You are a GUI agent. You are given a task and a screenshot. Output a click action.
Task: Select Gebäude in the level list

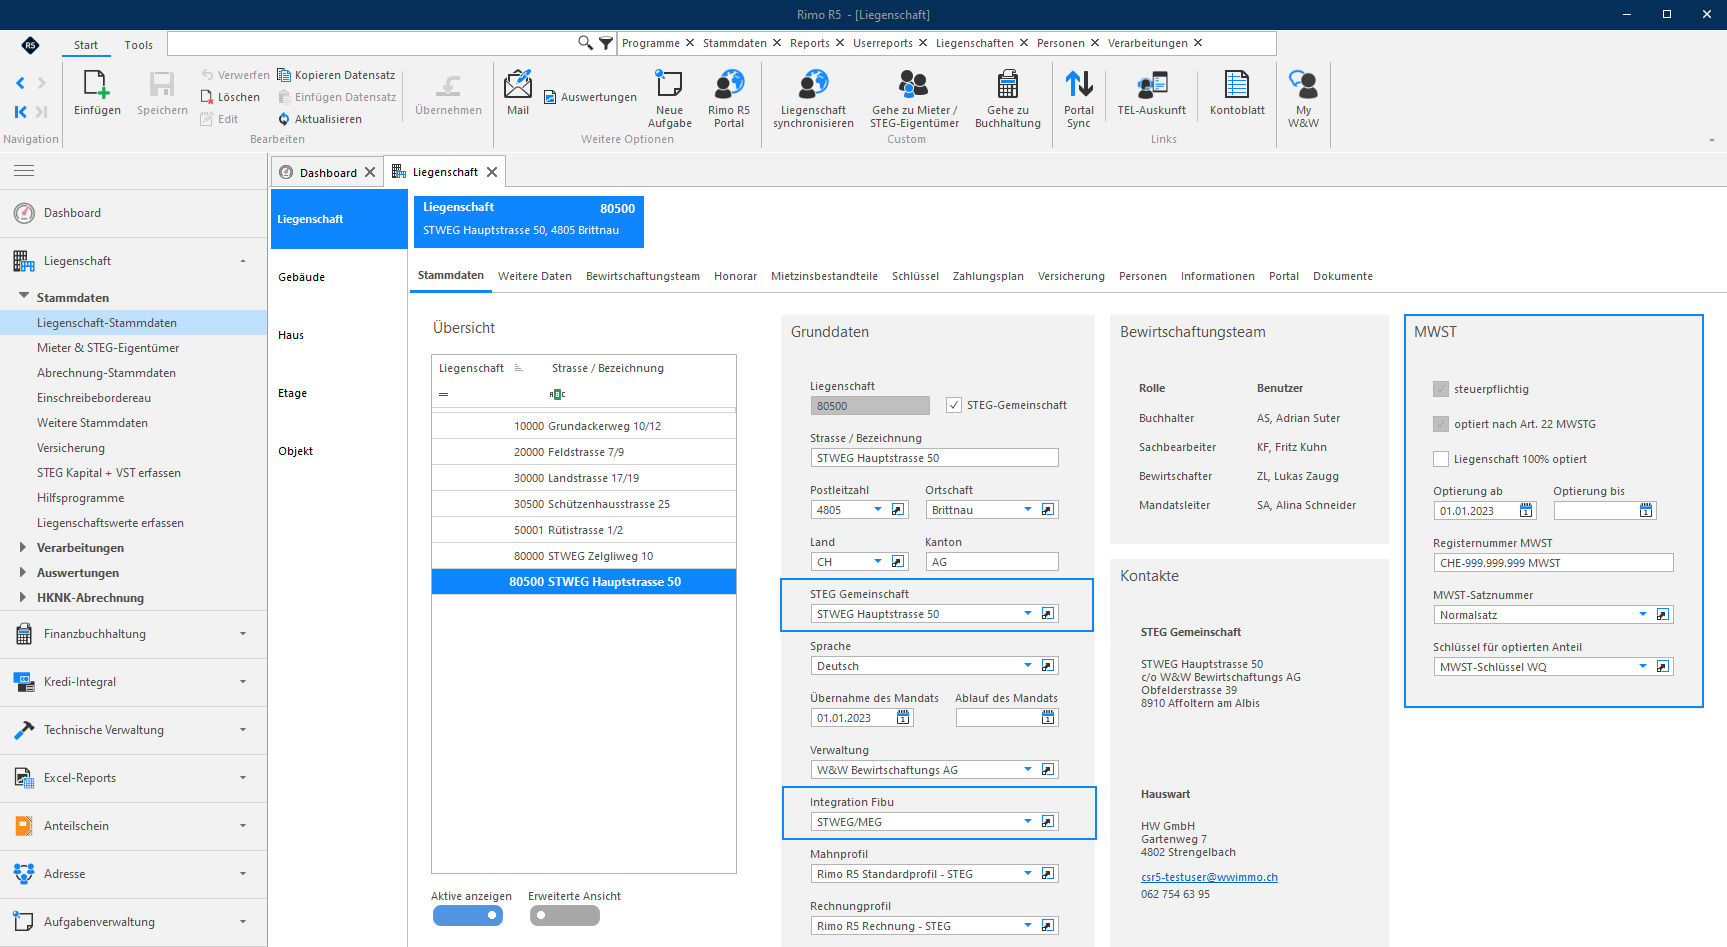[x=302, y=277]
